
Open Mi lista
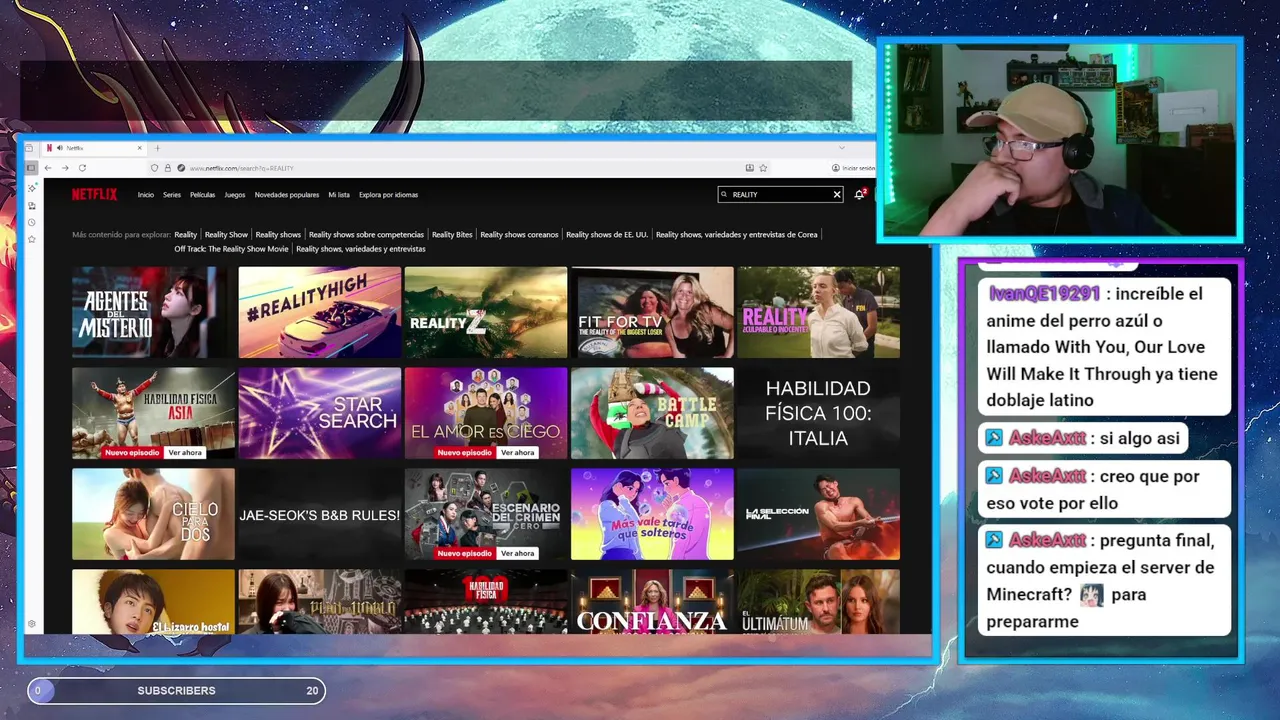point(339,195)
